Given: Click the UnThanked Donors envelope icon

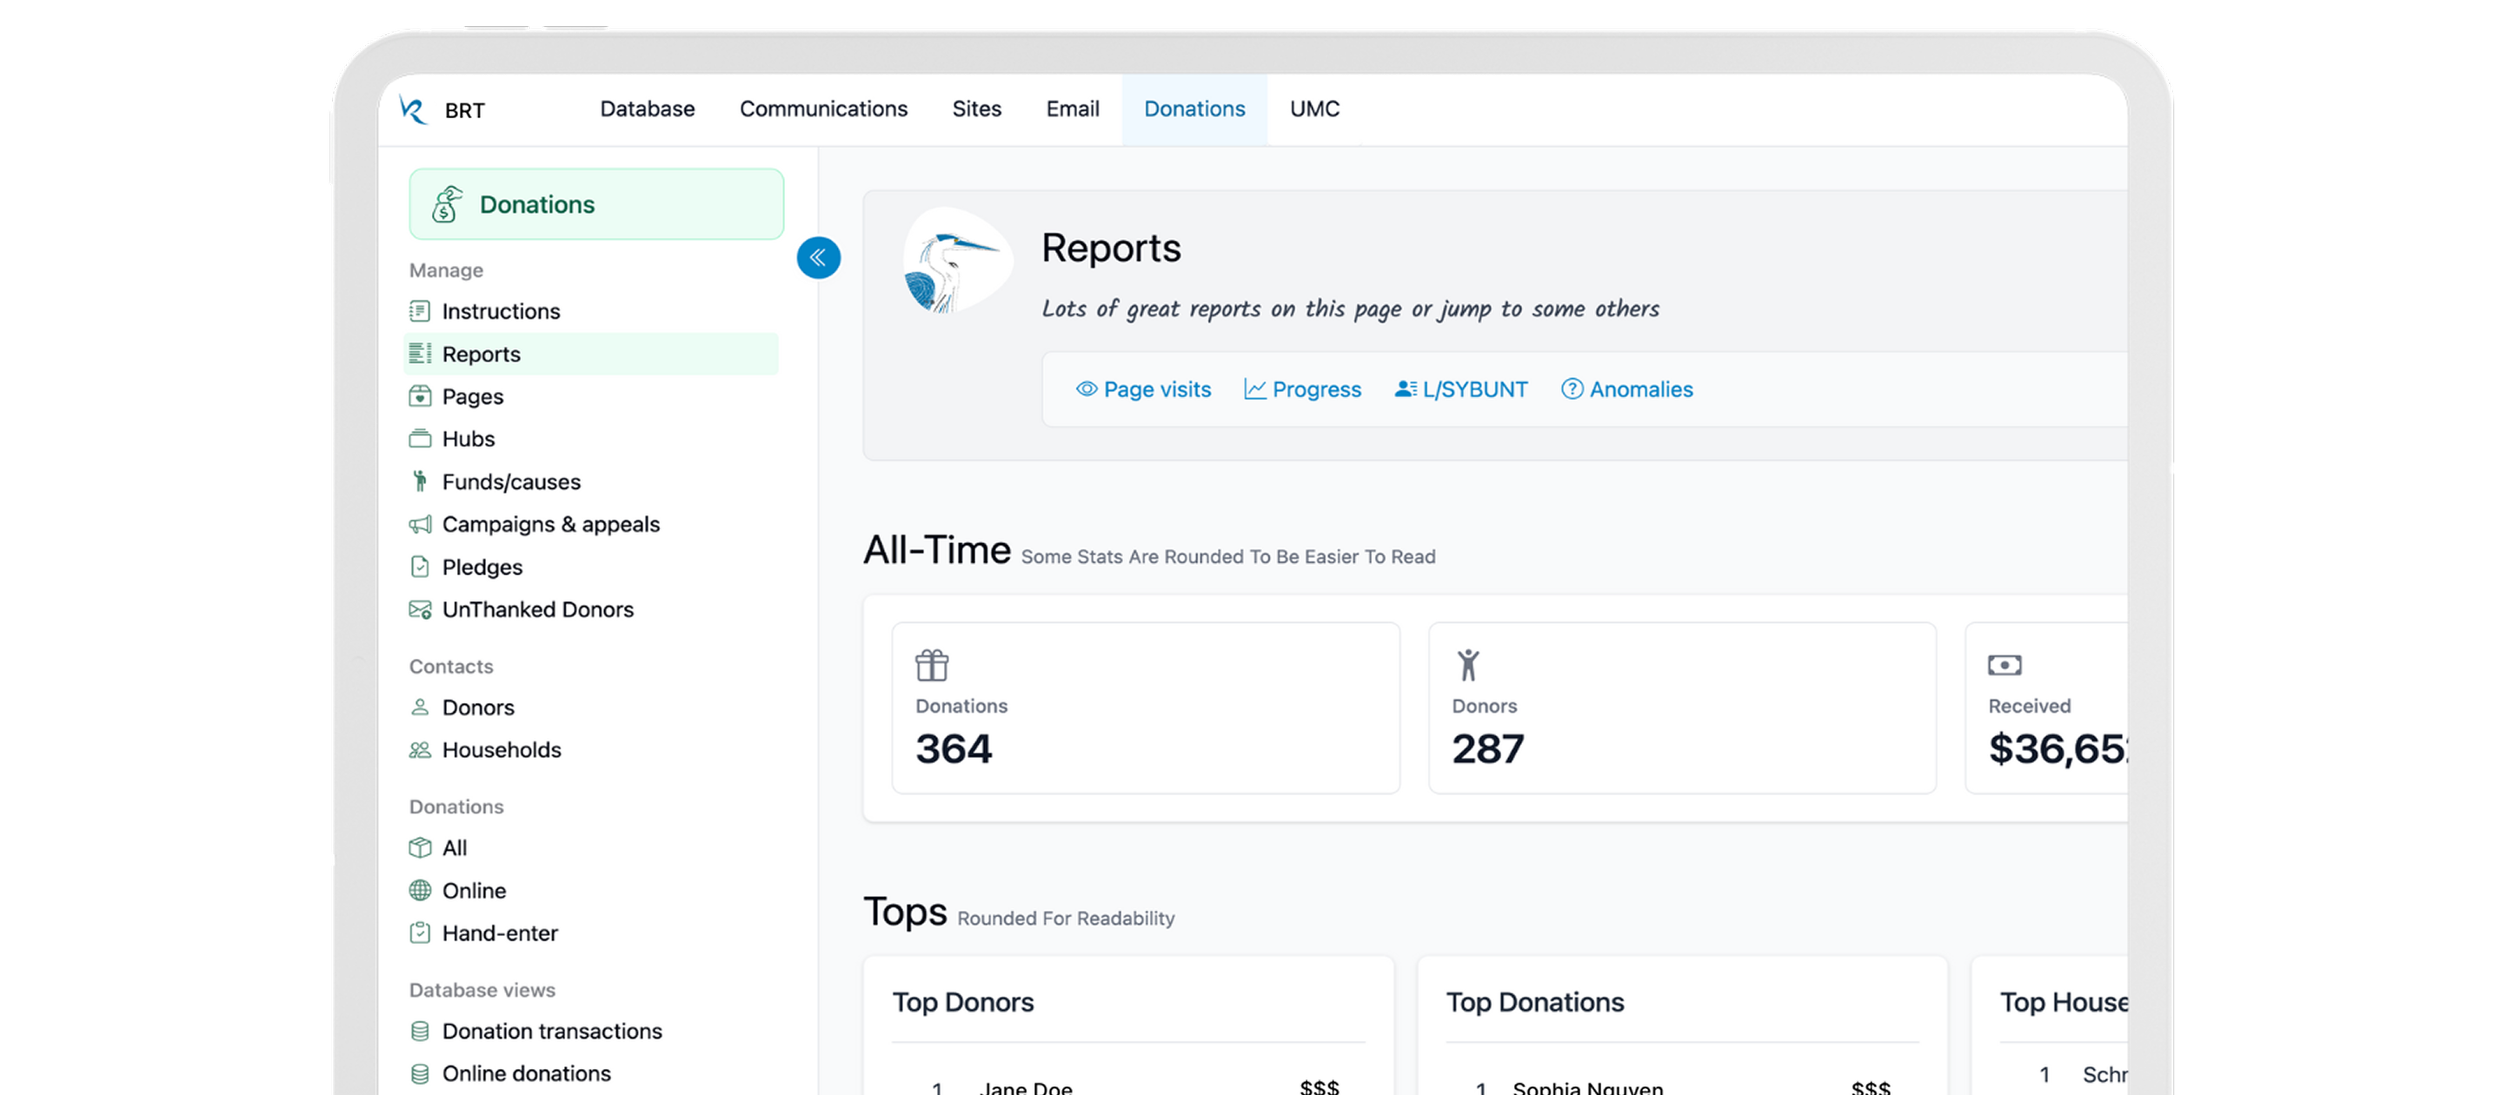Looking at the screenshot, I should 420,610.
